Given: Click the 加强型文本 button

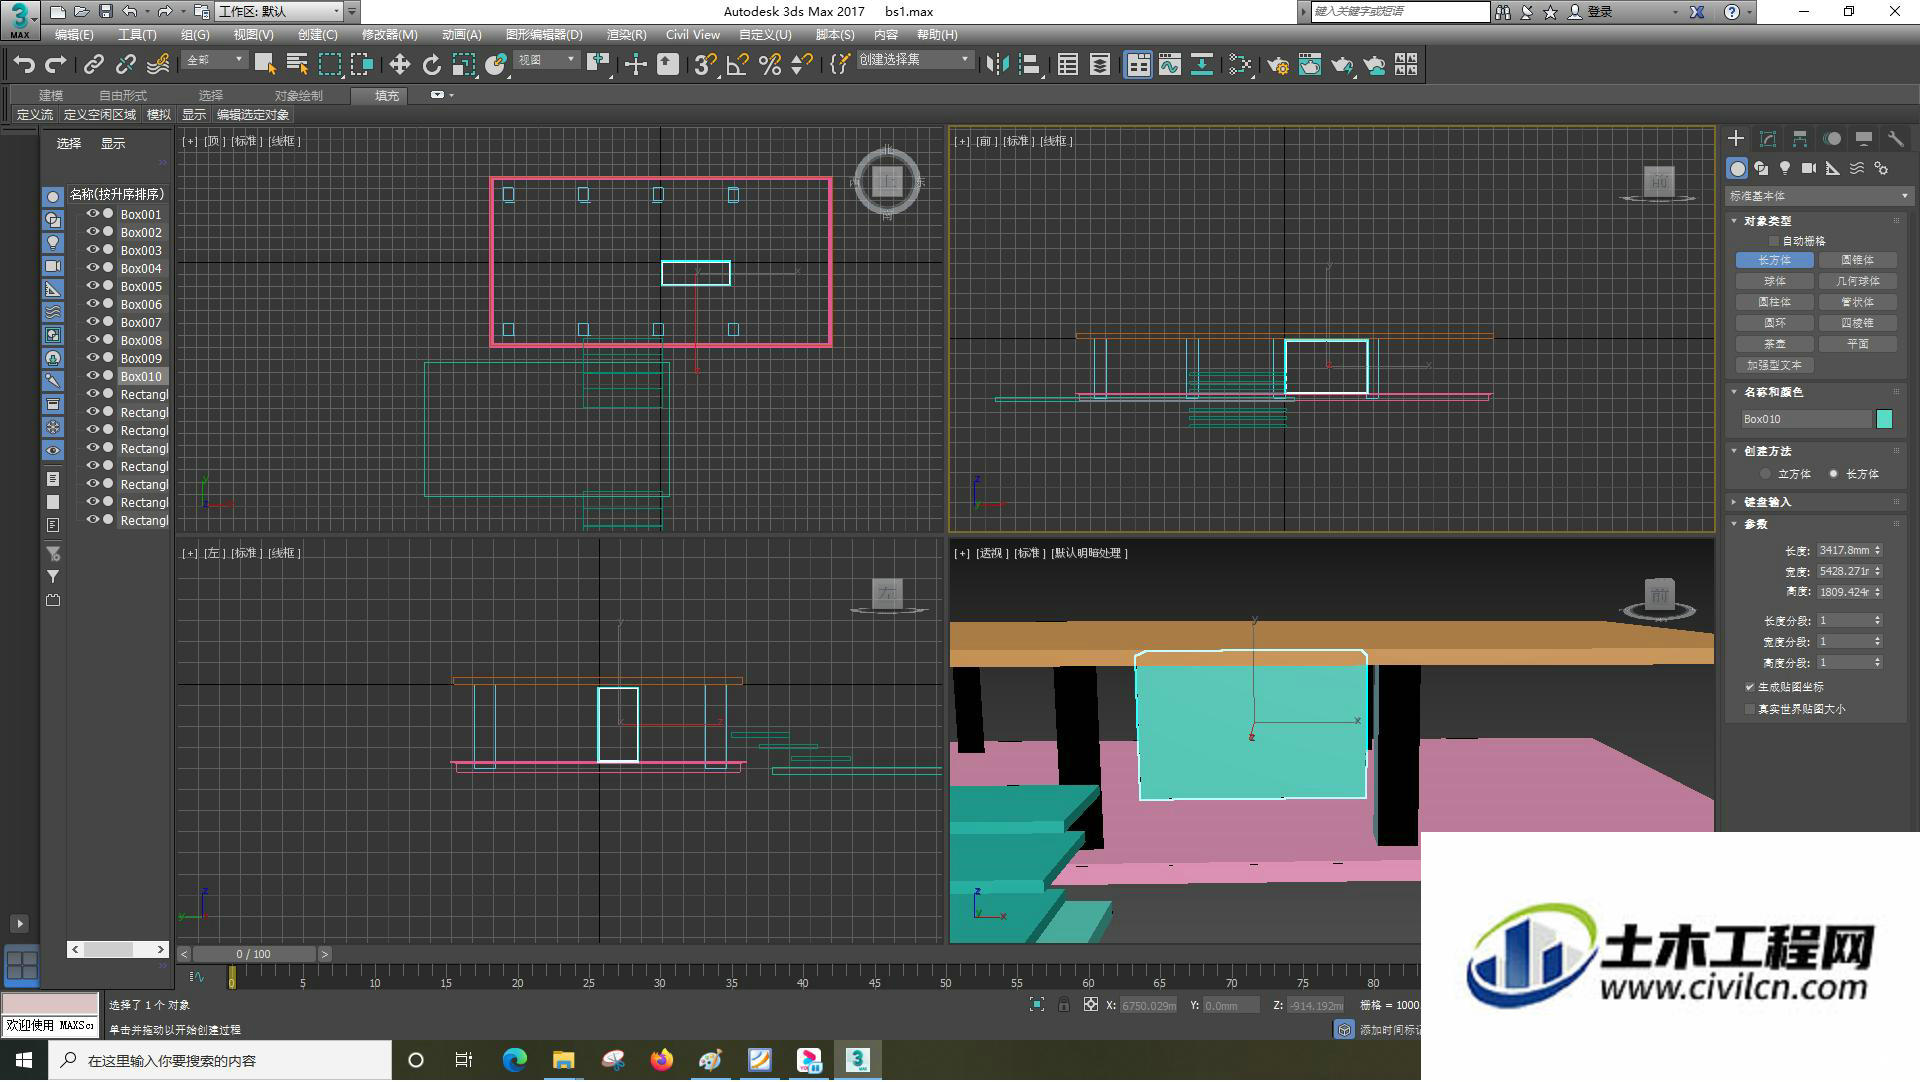Looking at the screenshot, I should coord(1775,365).
